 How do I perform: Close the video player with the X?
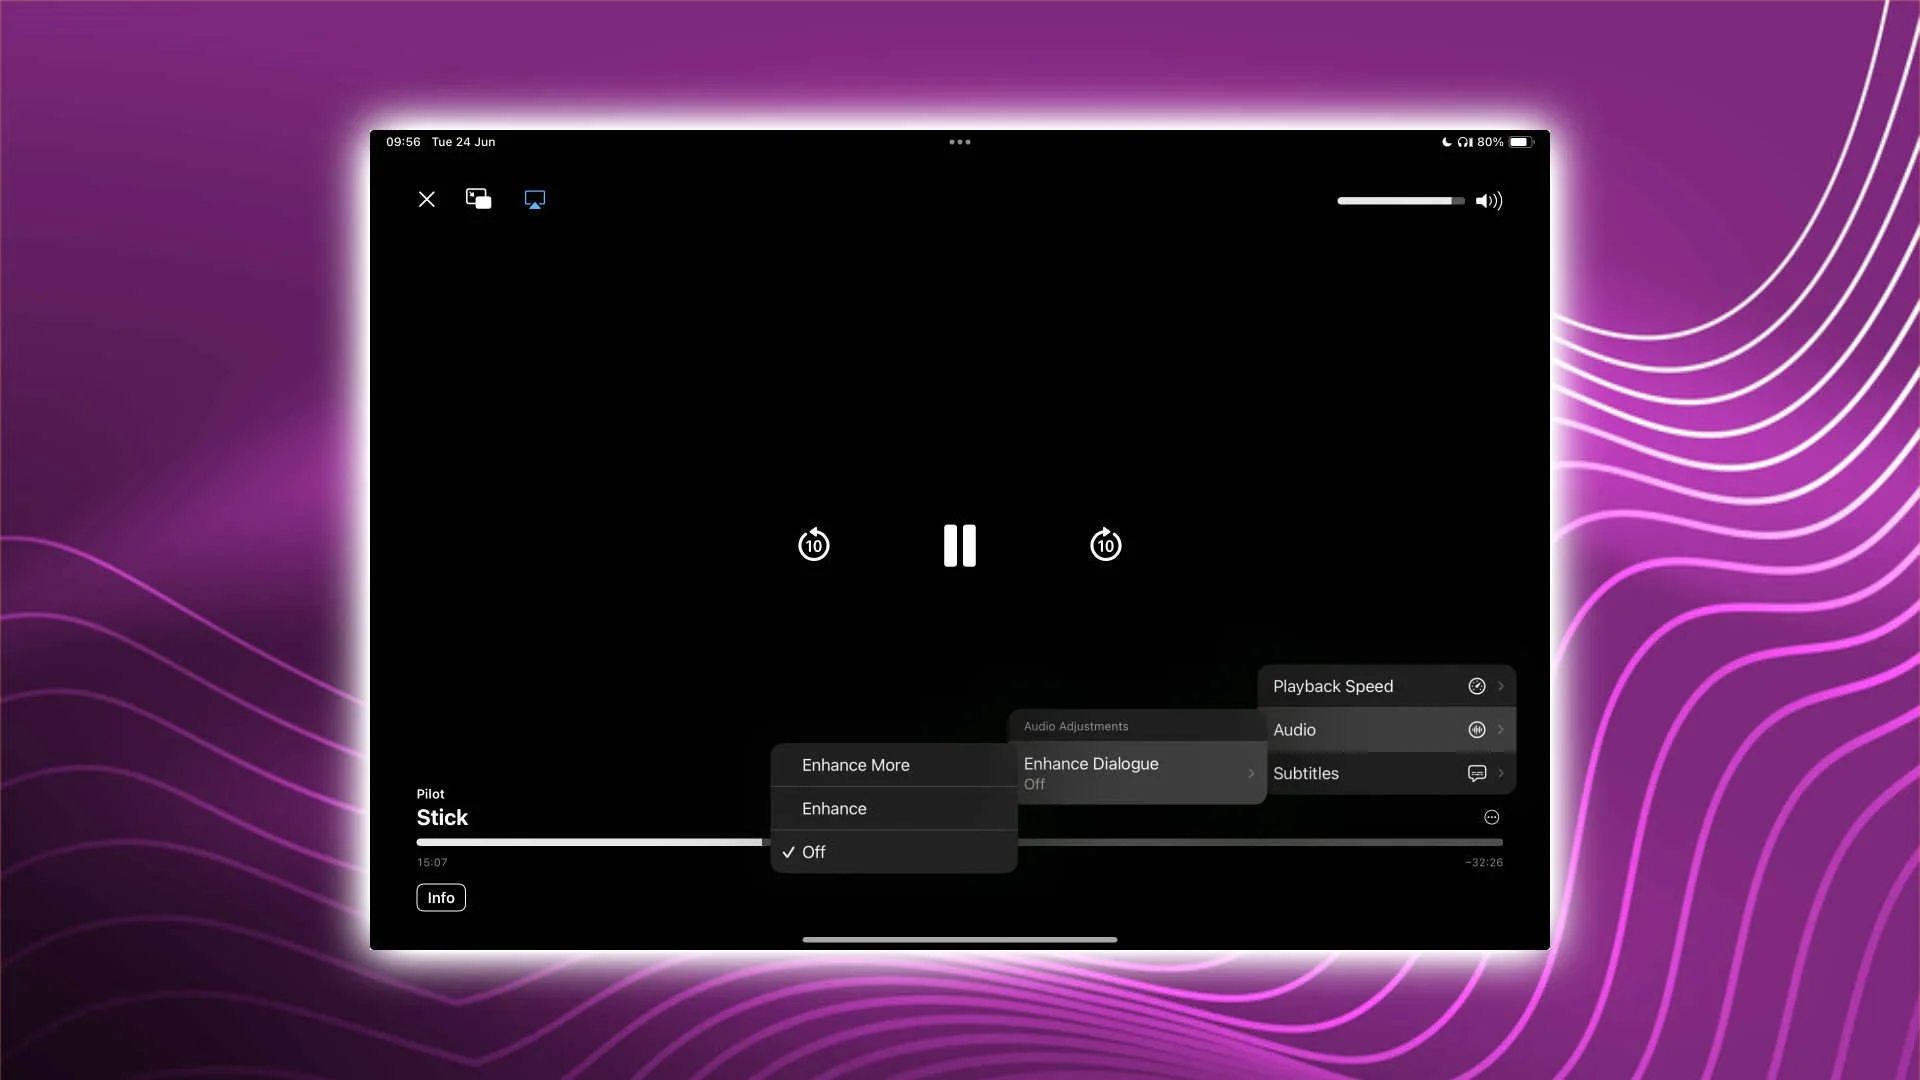427,199
